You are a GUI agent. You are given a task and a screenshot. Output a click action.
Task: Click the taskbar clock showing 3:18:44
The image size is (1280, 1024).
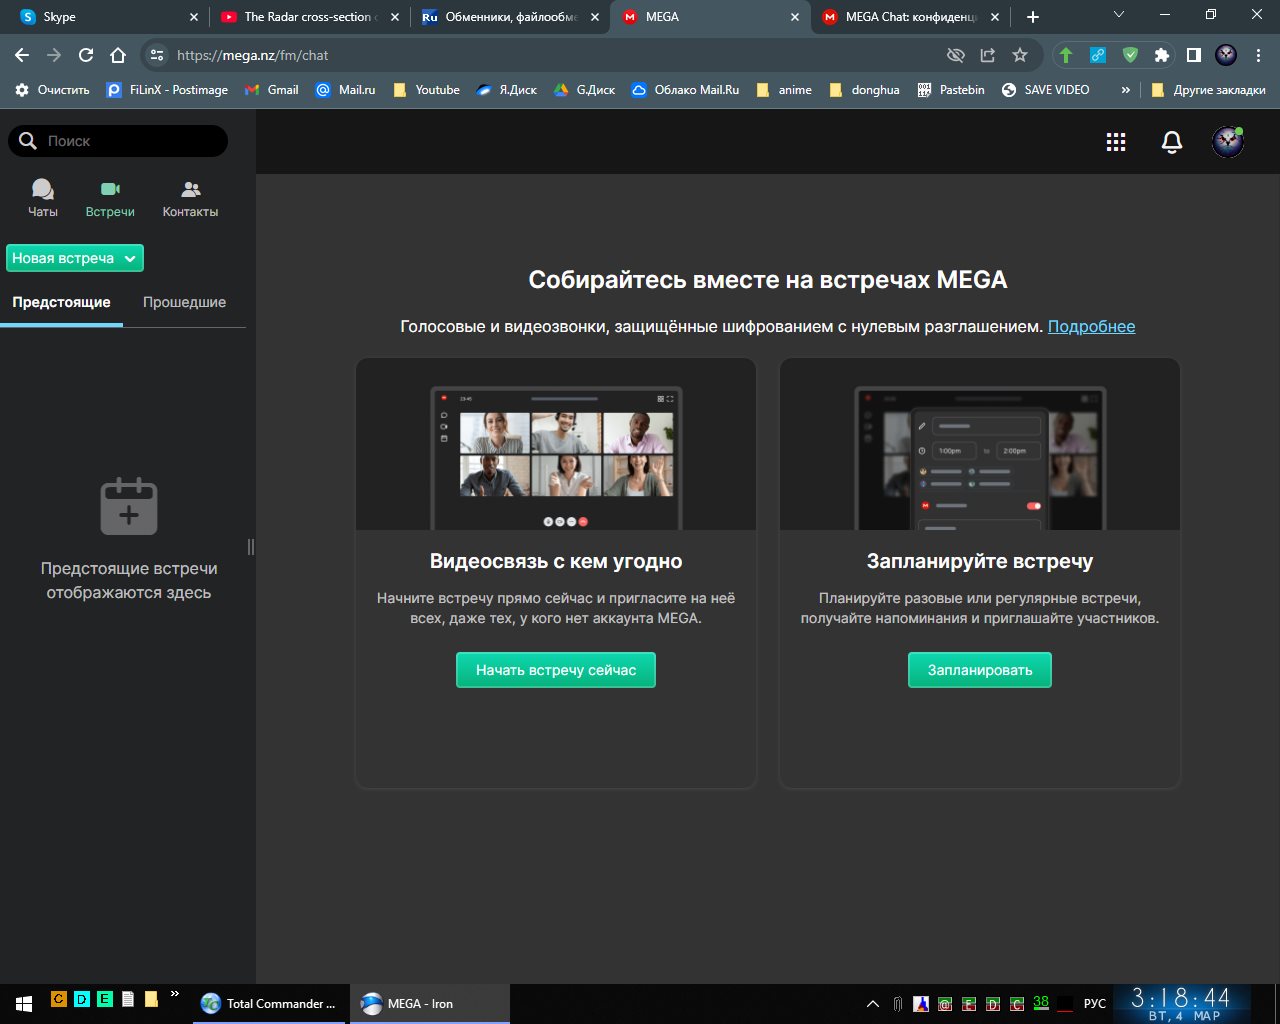(x=1181, y=1004)
